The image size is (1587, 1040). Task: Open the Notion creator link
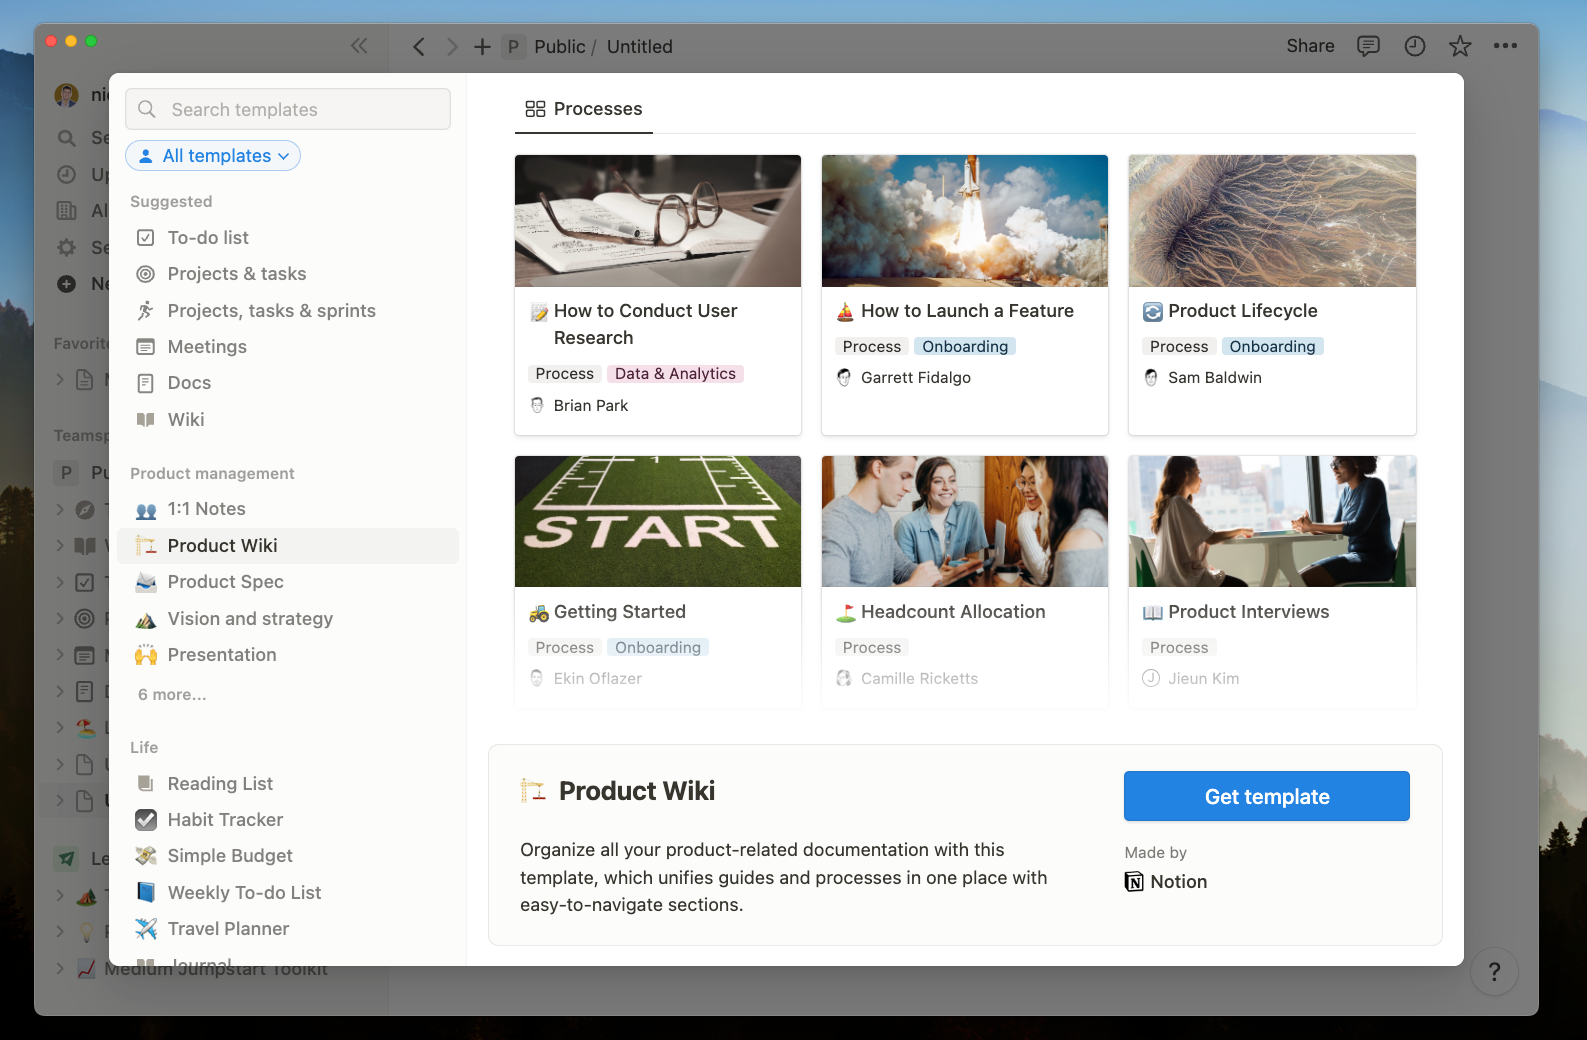tap(1166, 882)
